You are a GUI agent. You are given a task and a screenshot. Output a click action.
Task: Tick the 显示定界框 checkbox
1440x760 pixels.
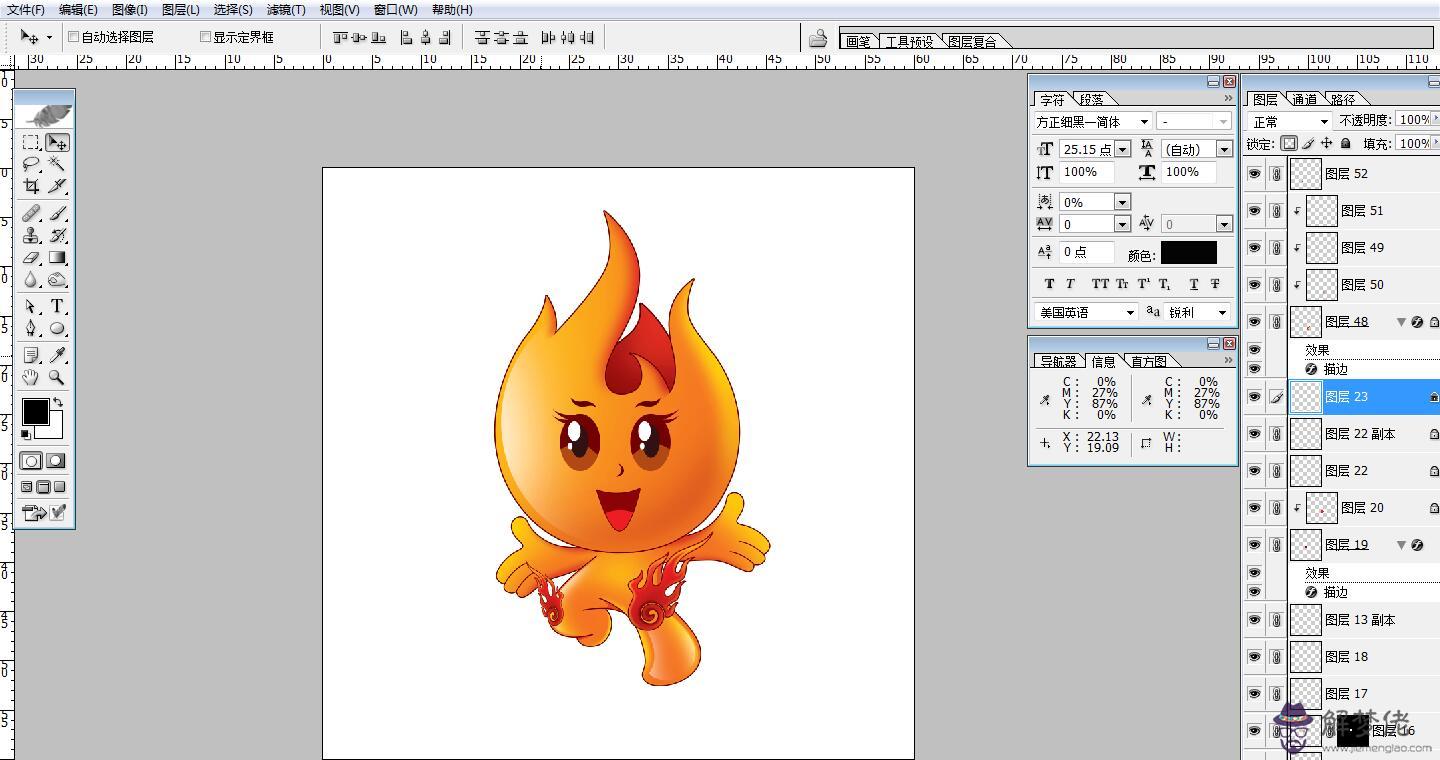pos(205,37)
